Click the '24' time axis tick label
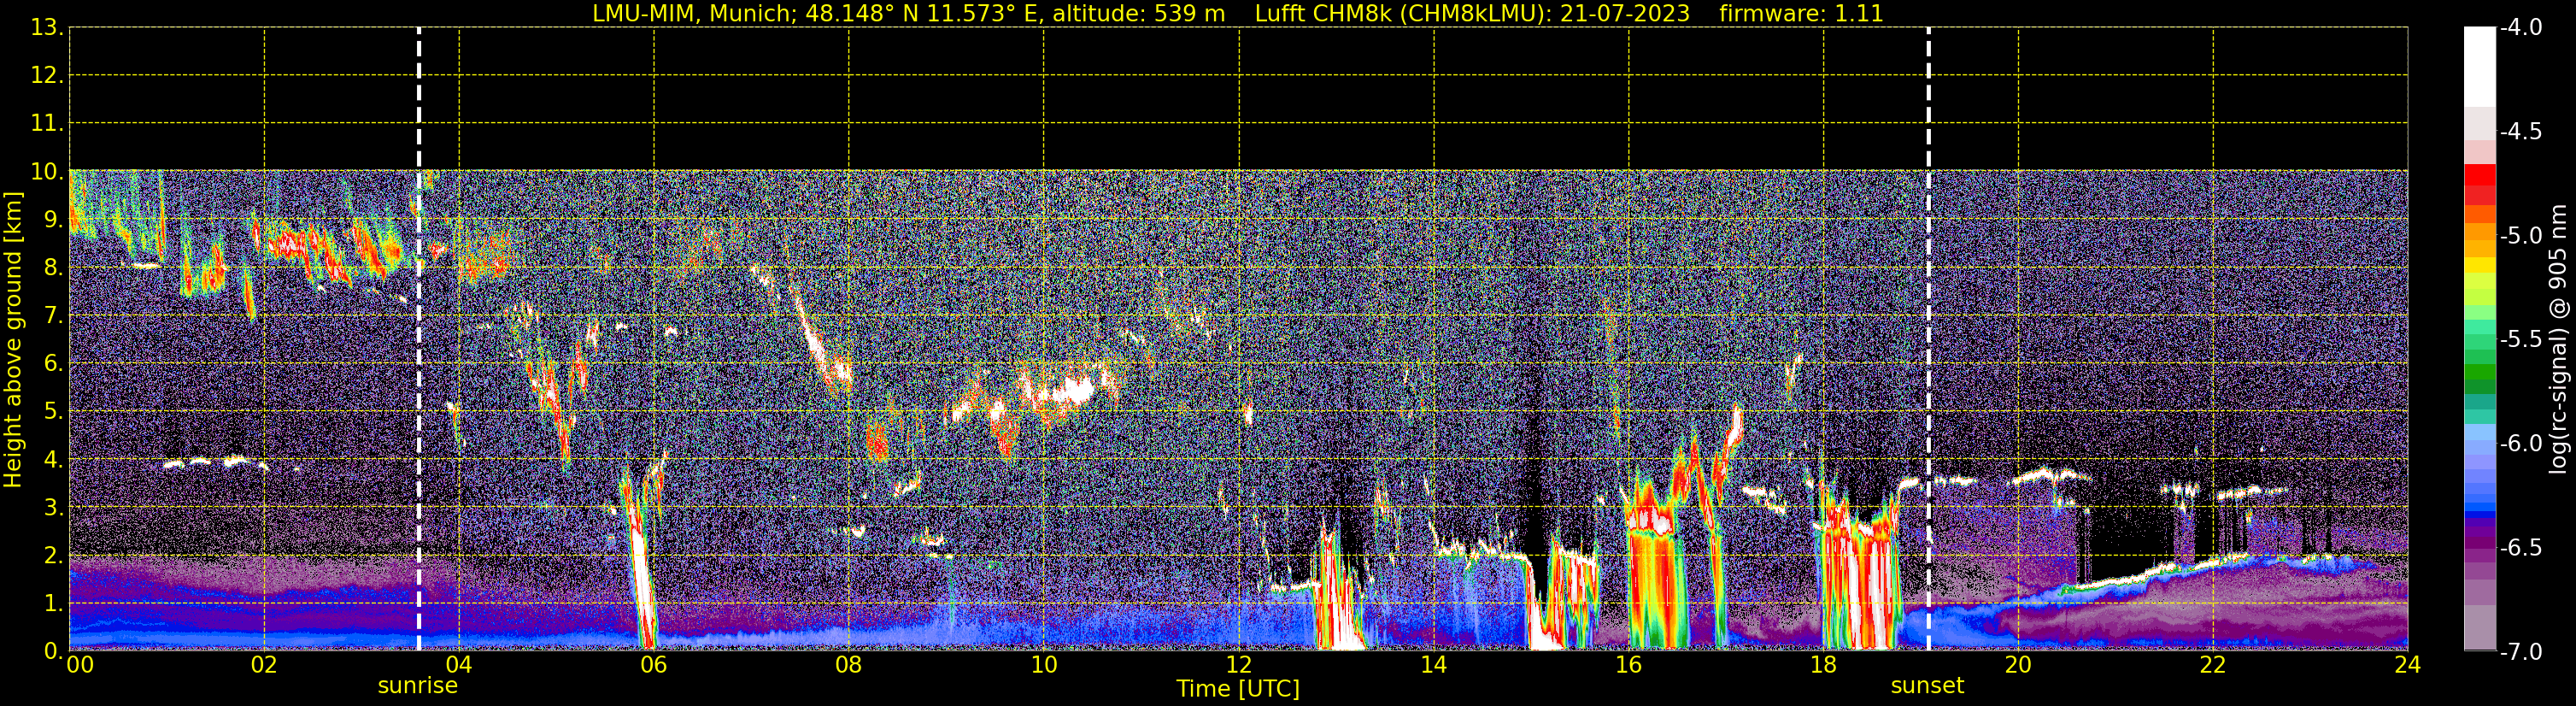 [2408, 665]
